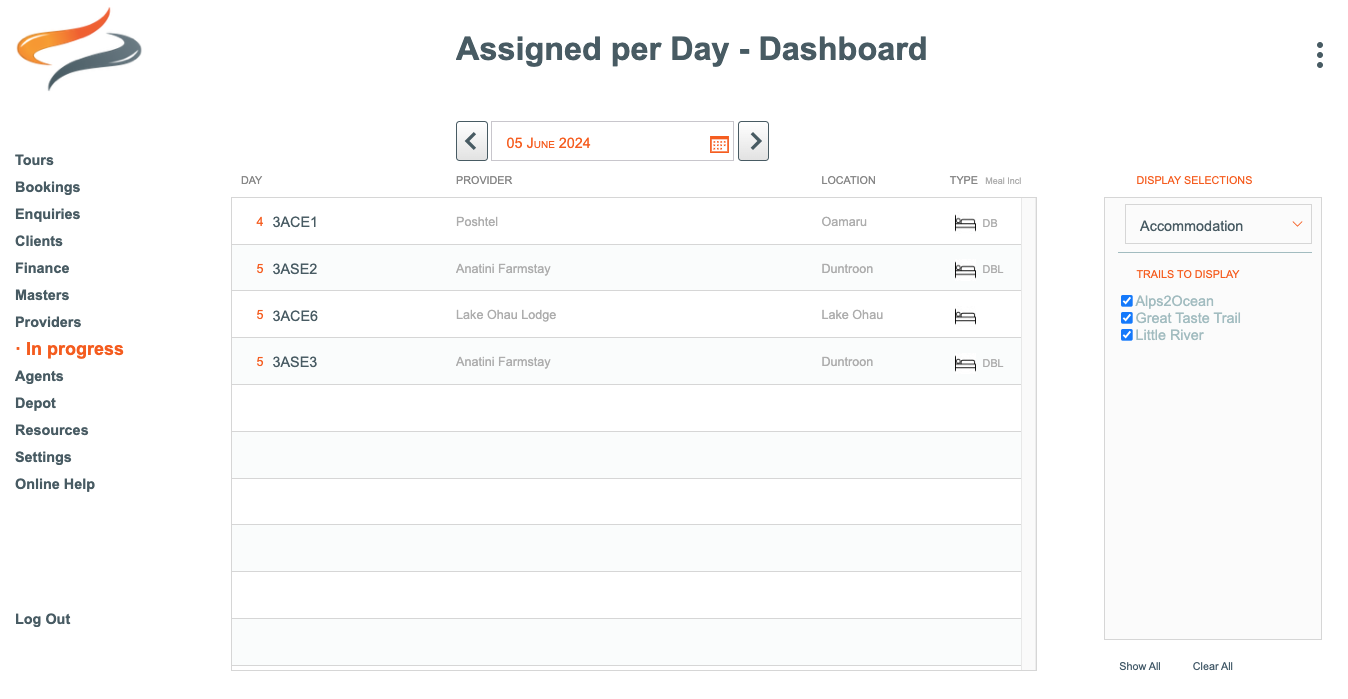Image resolution: width=1348 pixels, height=699 pixels.
Task: Click the Great Taste Trail label
Action: click(x=1188, y=318)
